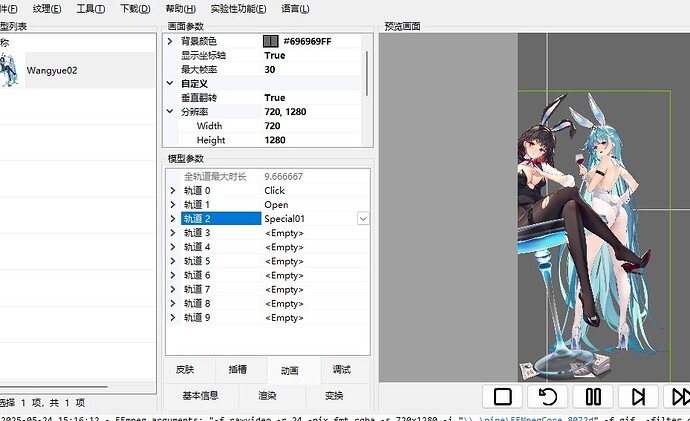Switch to the 插槽 tab
Screen dimensions: 690x421
coord(238,370)
